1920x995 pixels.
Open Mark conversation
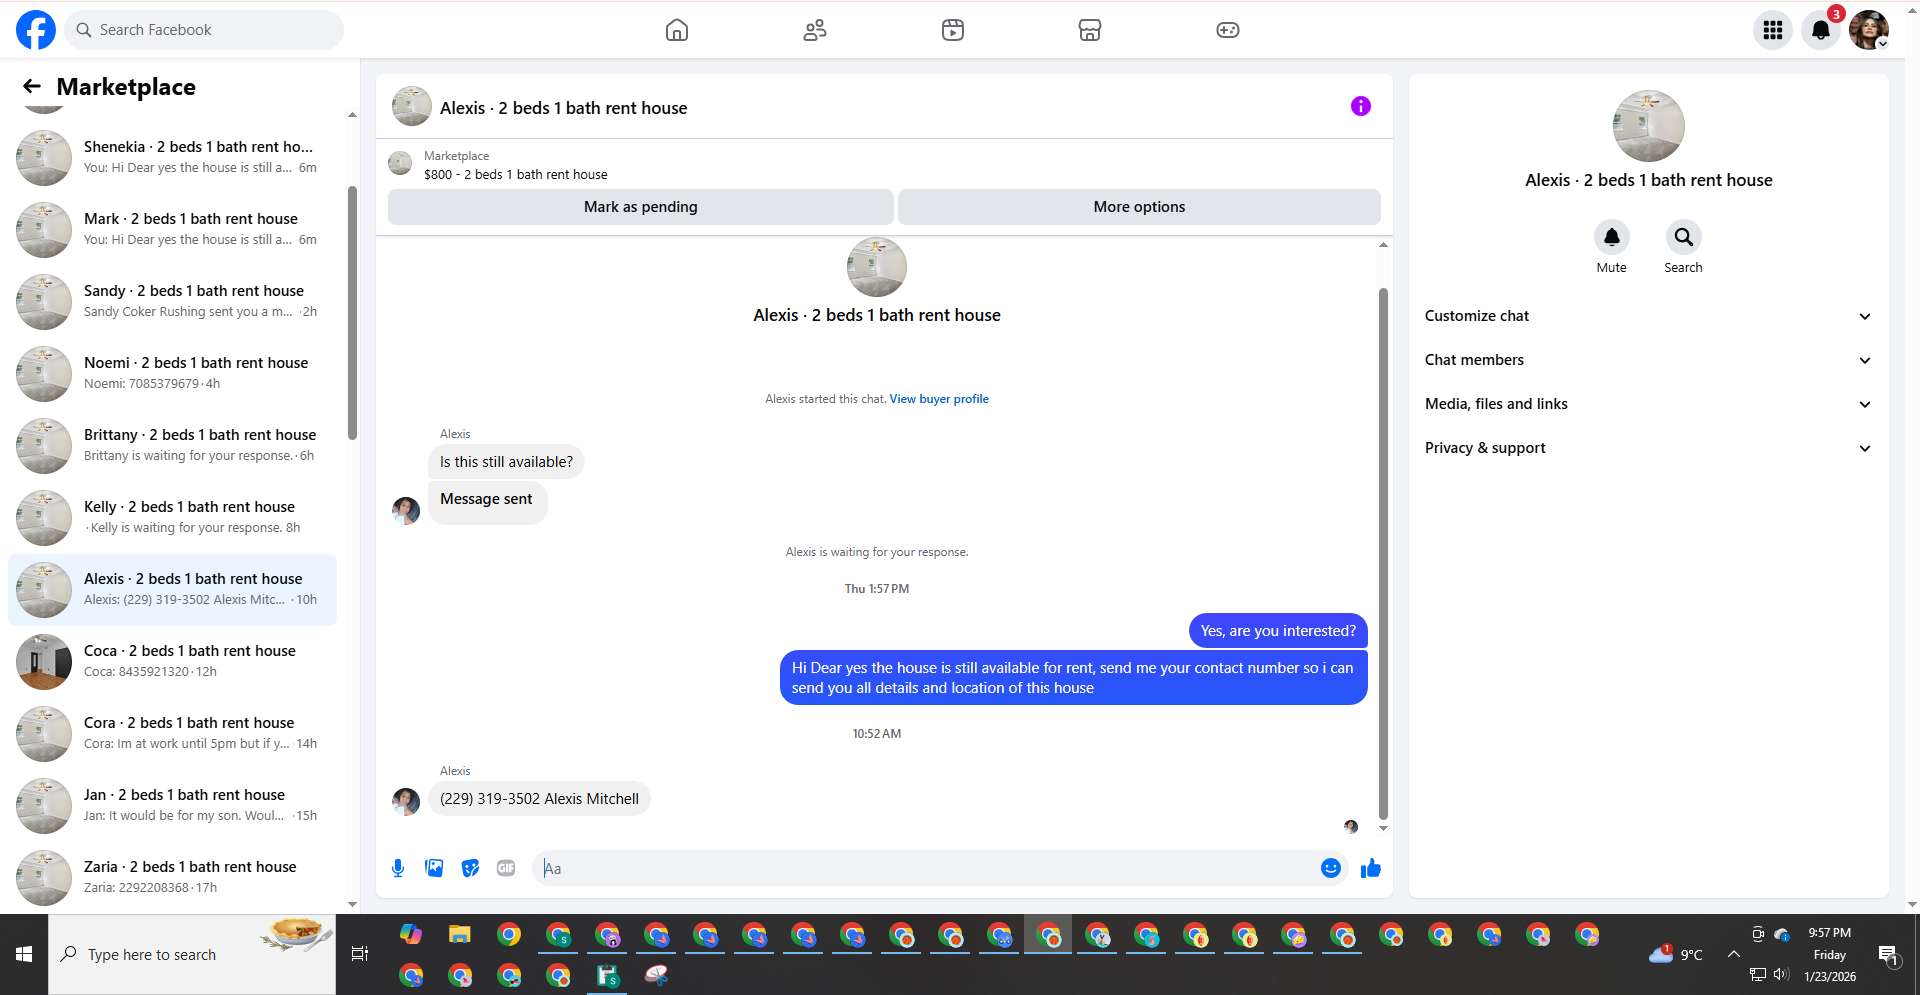[172, 230]
